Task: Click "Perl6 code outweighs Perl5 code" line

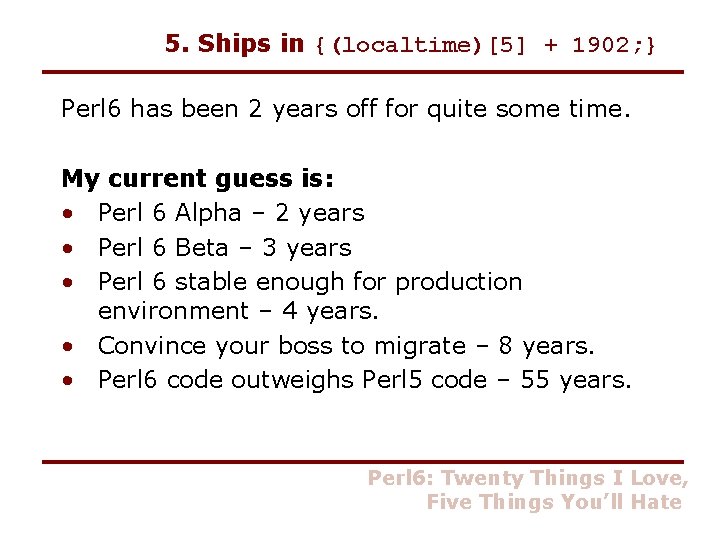Action: pos(364,380)
